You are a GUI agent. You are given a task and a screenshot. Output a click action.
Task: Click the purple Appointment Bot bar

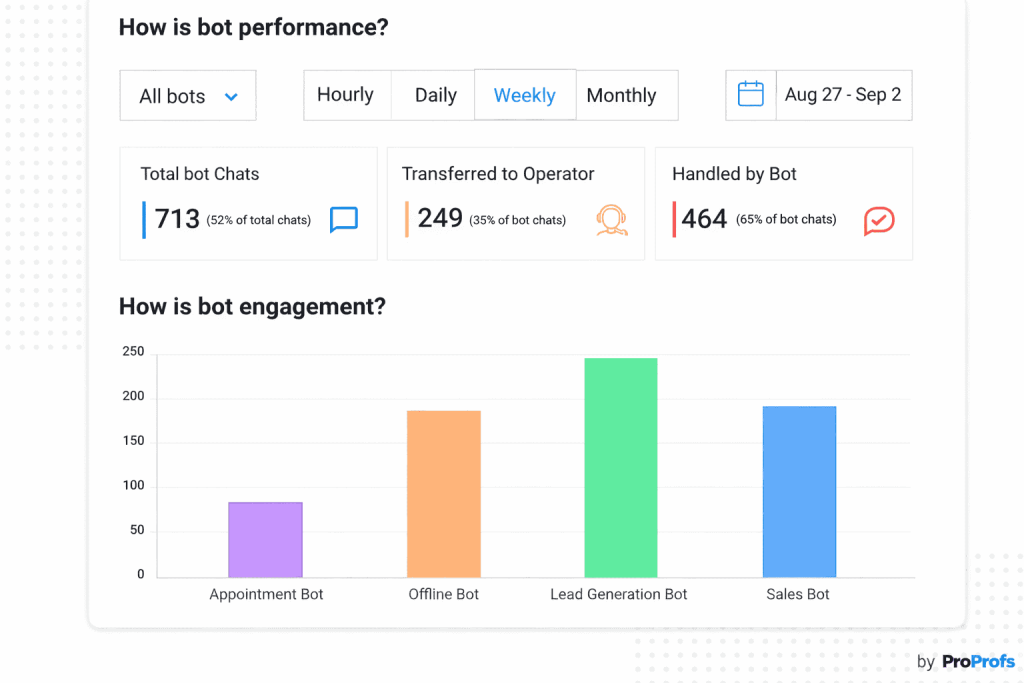pyautogui.click(x=265, y=537)
